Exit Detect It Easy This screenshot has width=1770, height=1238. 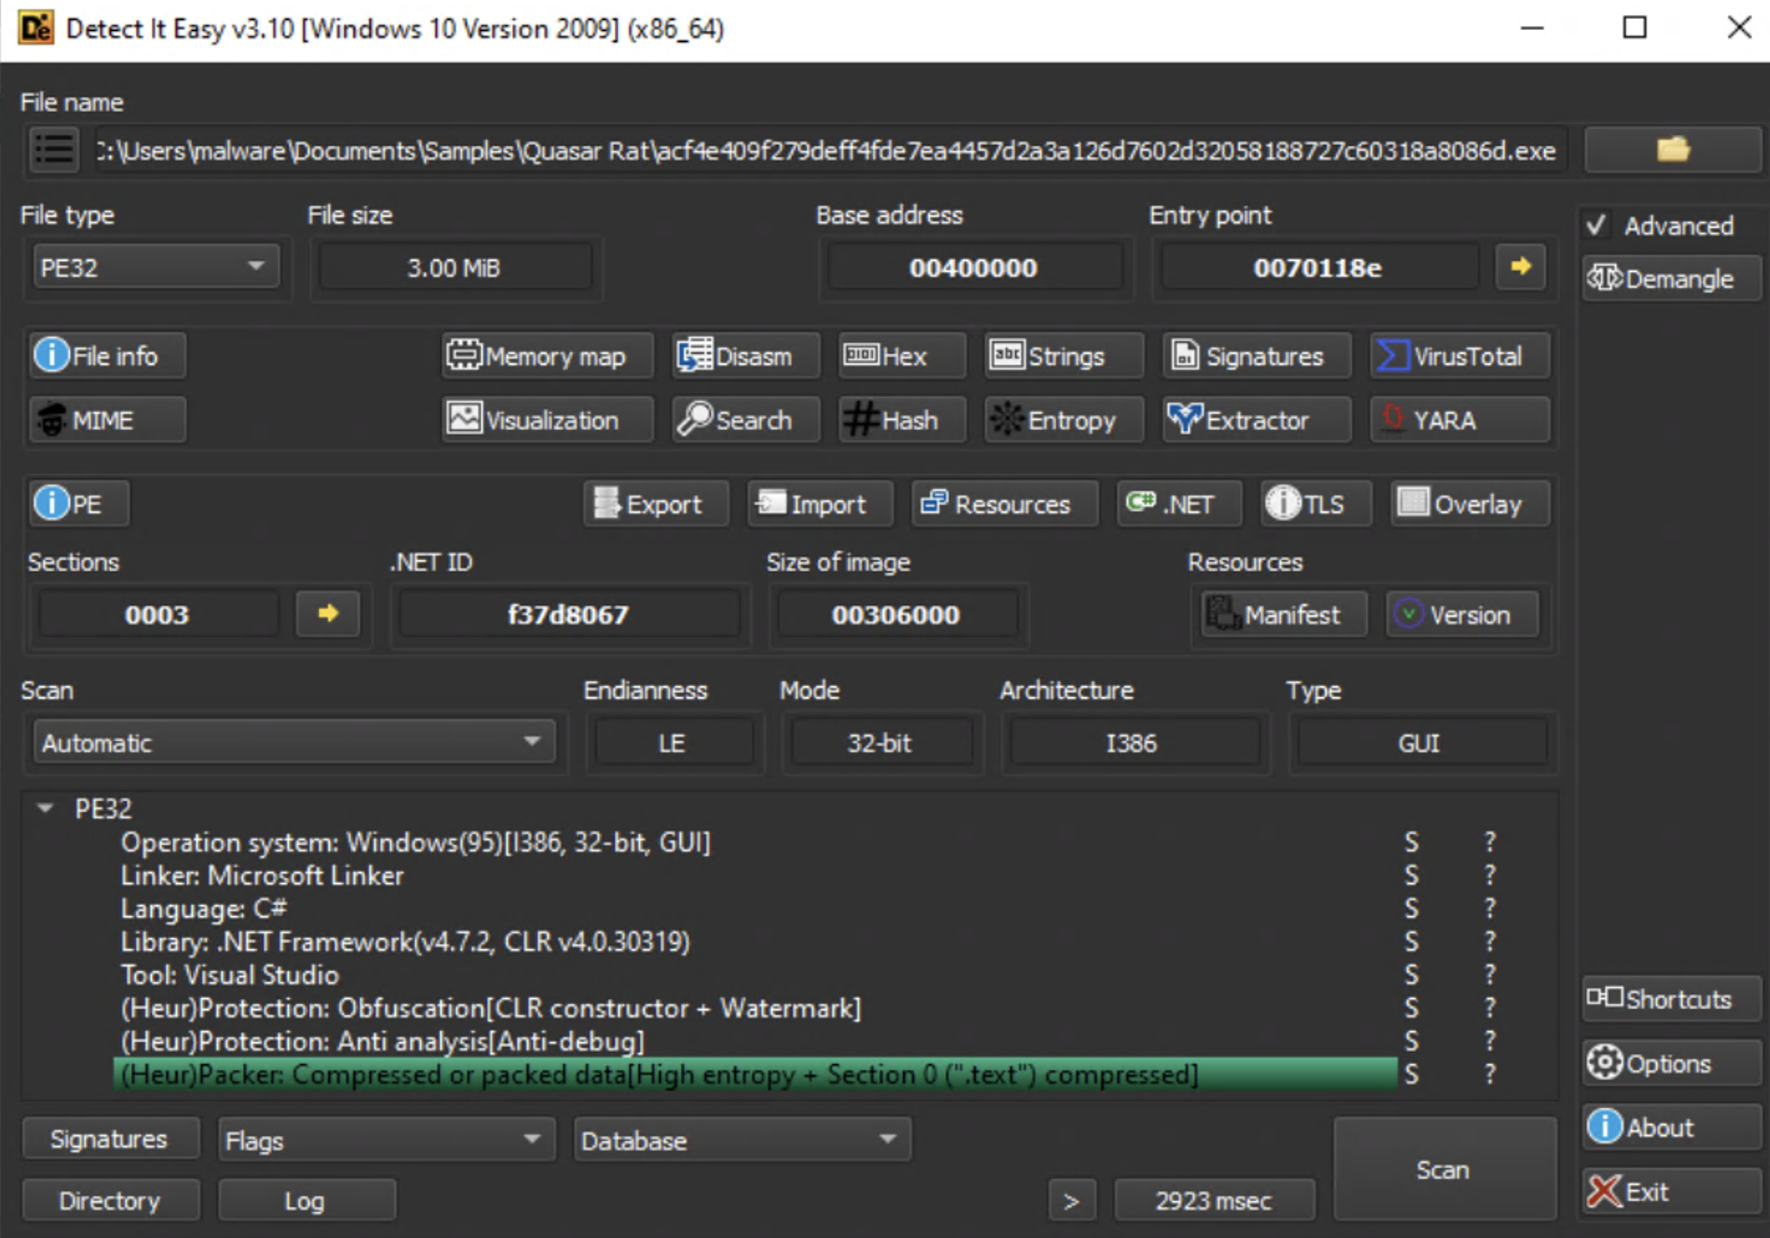pos(1672,1191)
